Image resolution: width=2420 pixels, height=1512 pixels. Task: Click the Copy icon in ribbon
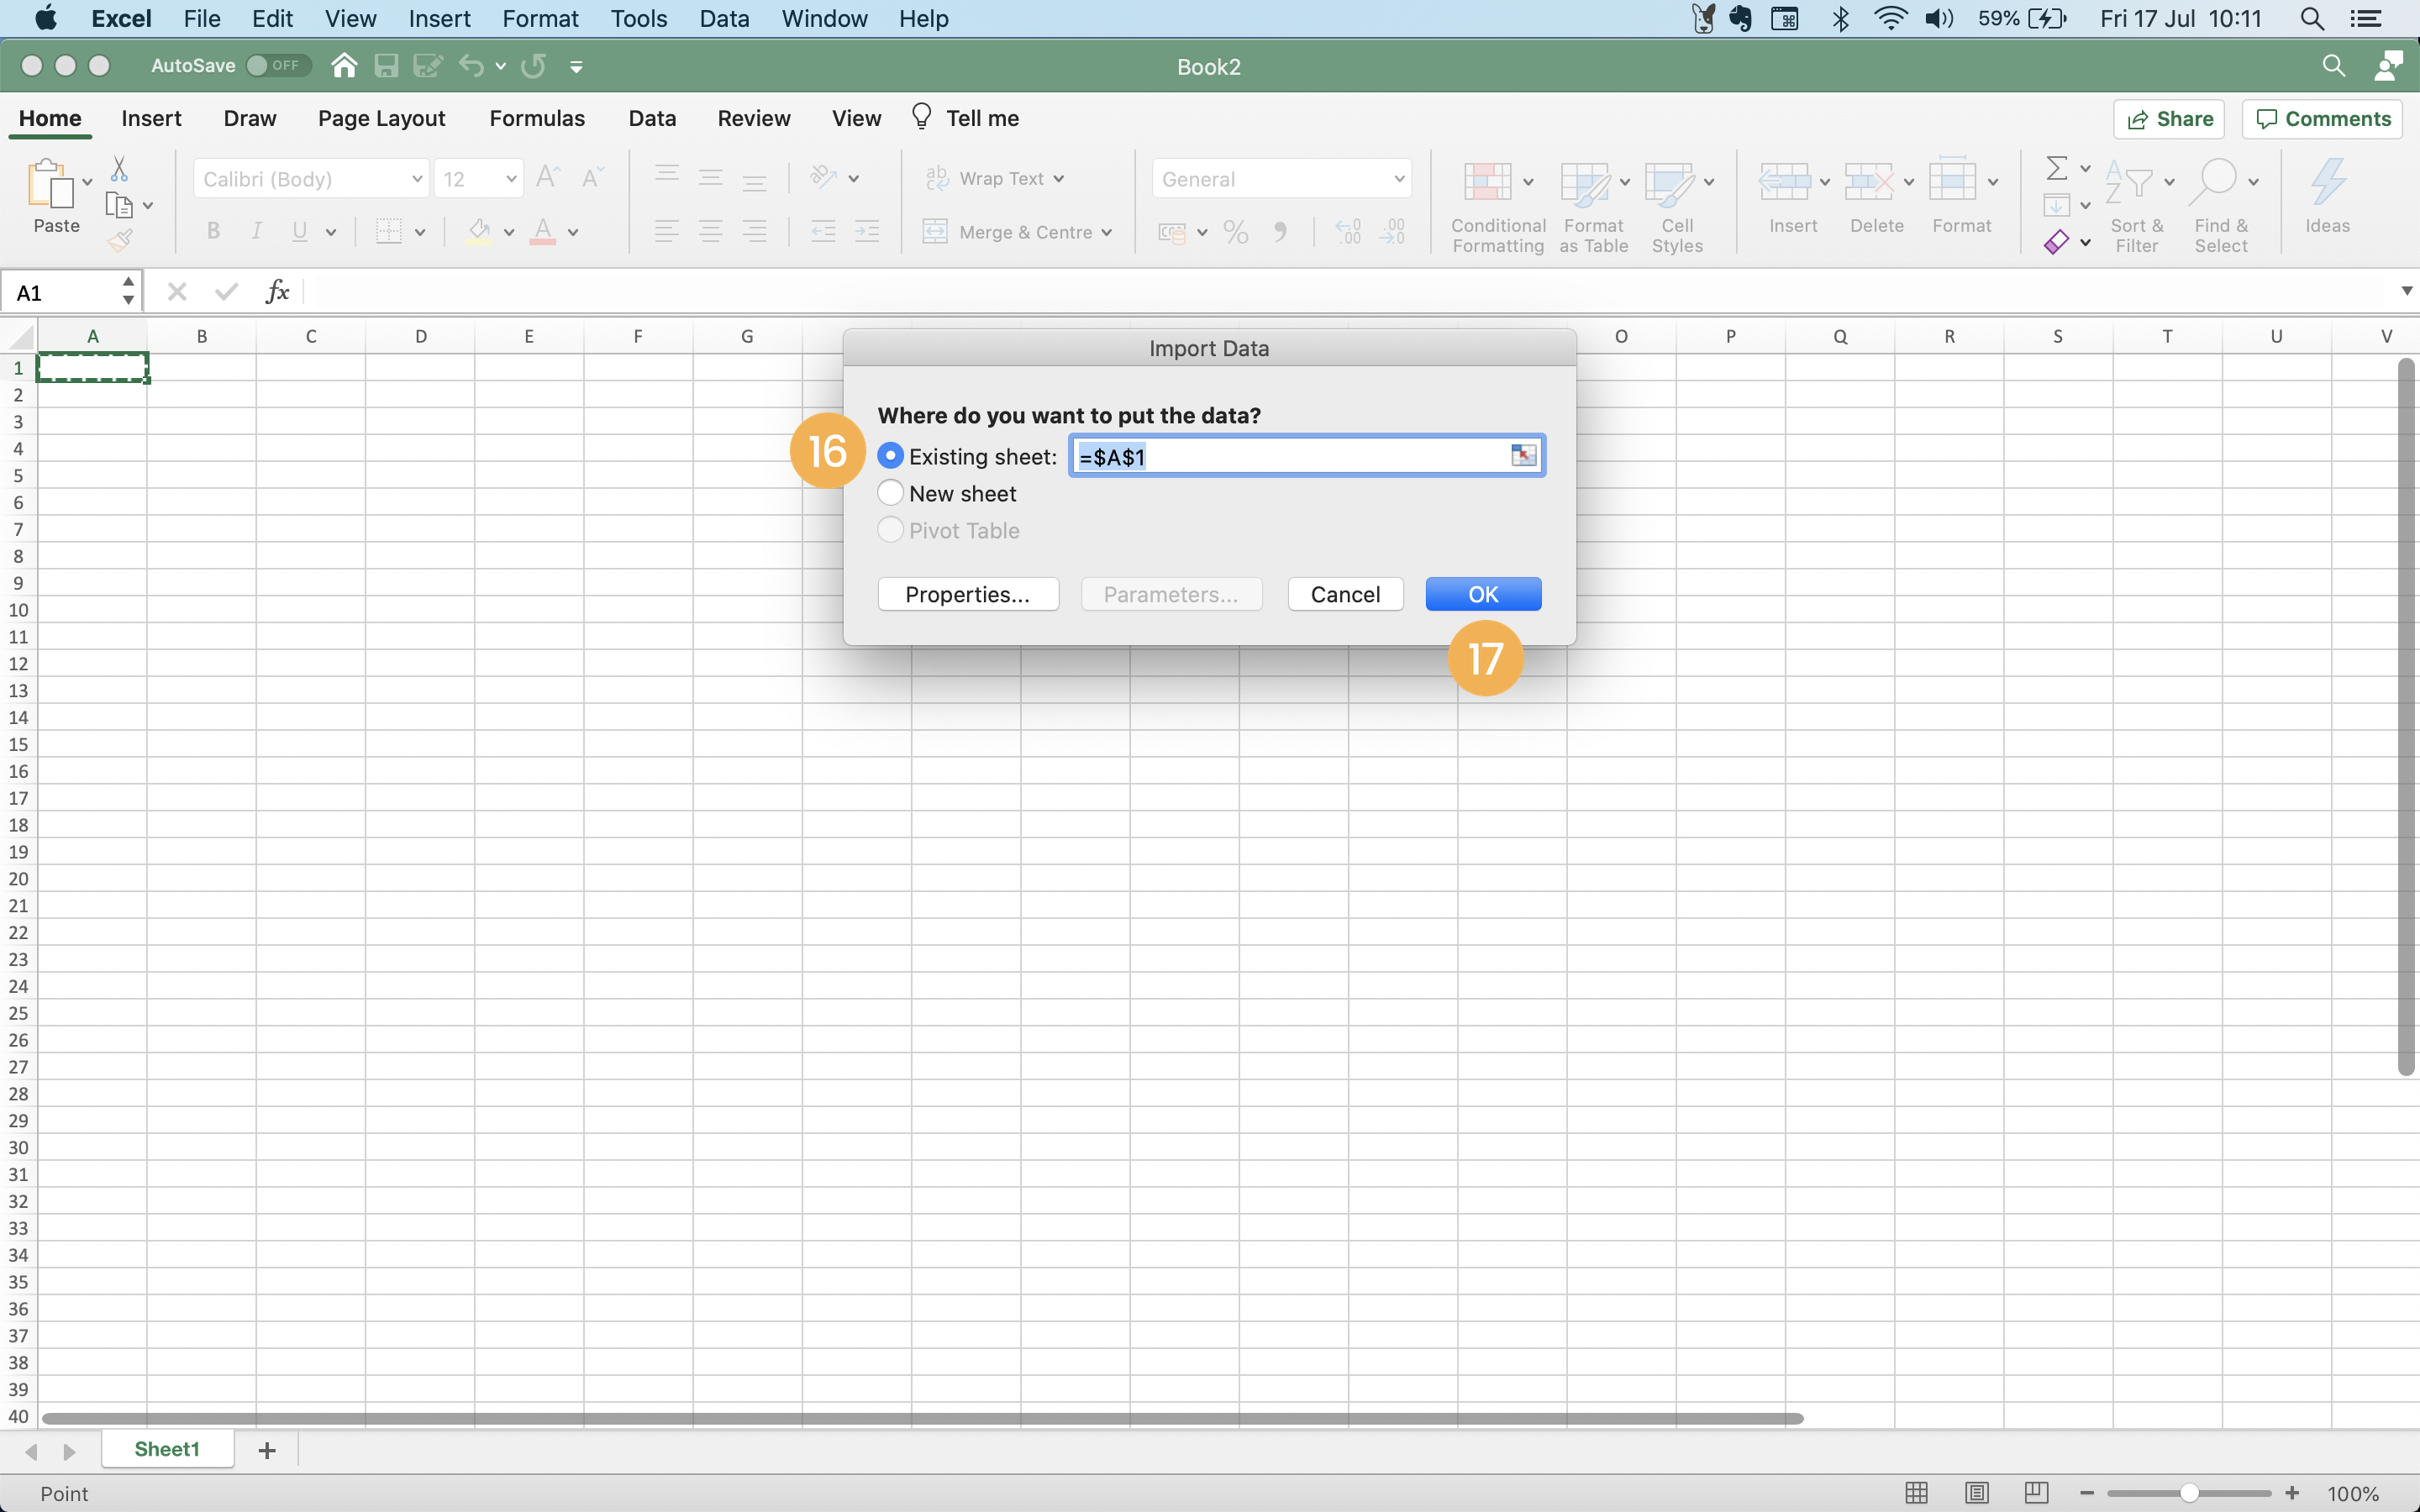119,205
